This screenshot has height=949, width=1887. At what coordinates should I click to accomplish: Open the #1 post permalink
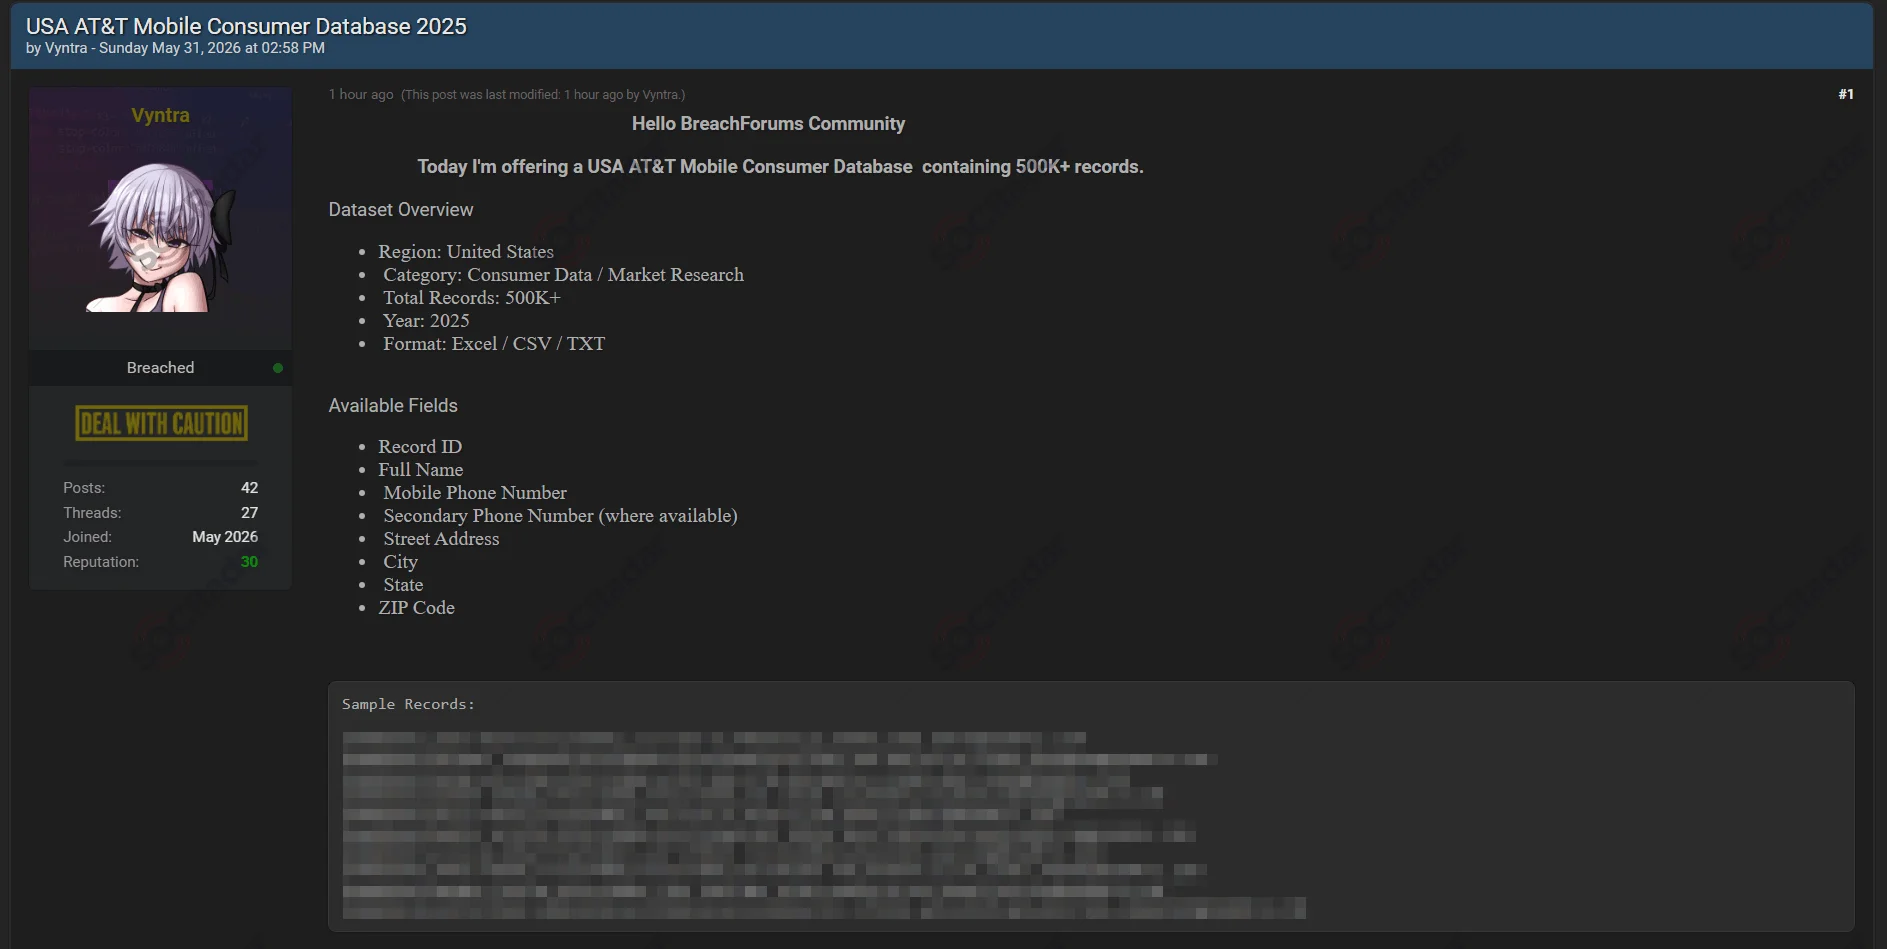click(x=1845, y=94)
